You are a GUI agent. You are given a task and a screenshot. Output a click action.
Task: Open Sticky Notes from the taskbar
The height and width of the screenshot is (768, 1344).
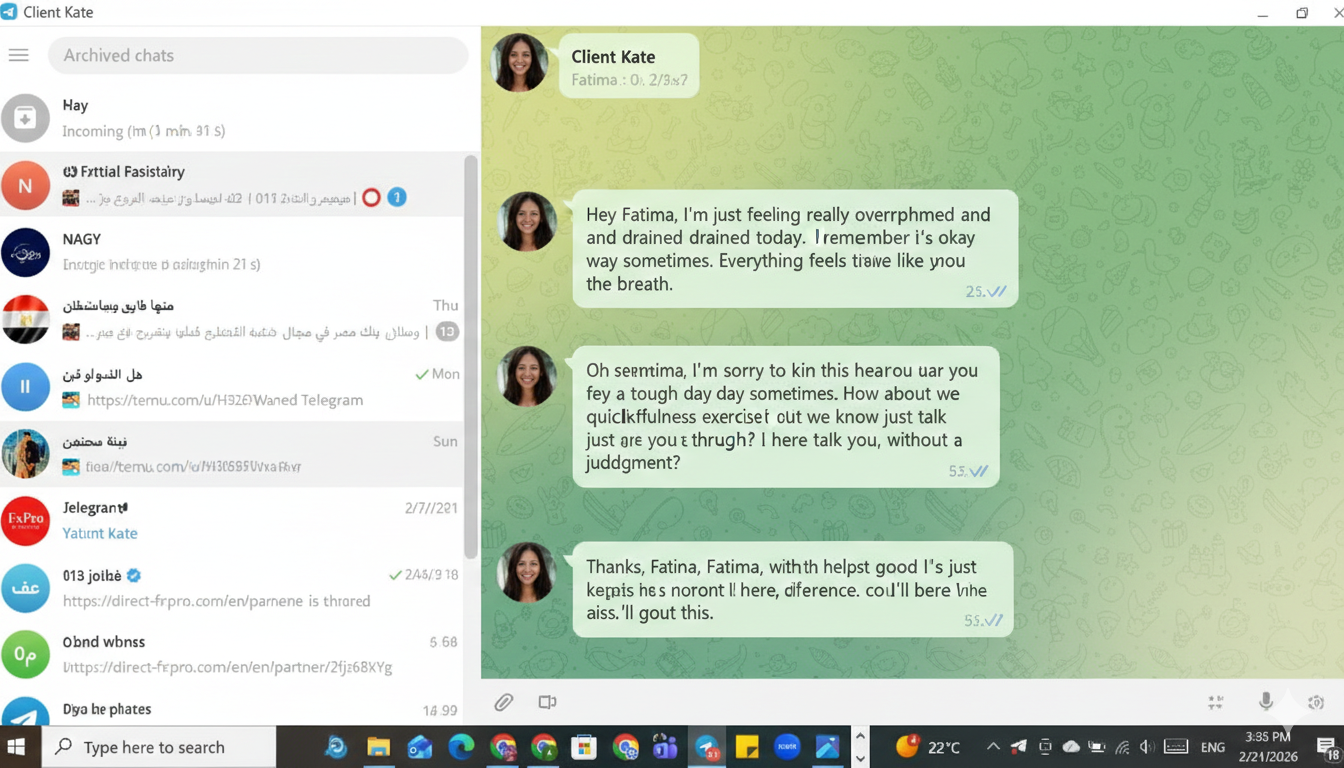pyautogui.click(x=747, y=747)
